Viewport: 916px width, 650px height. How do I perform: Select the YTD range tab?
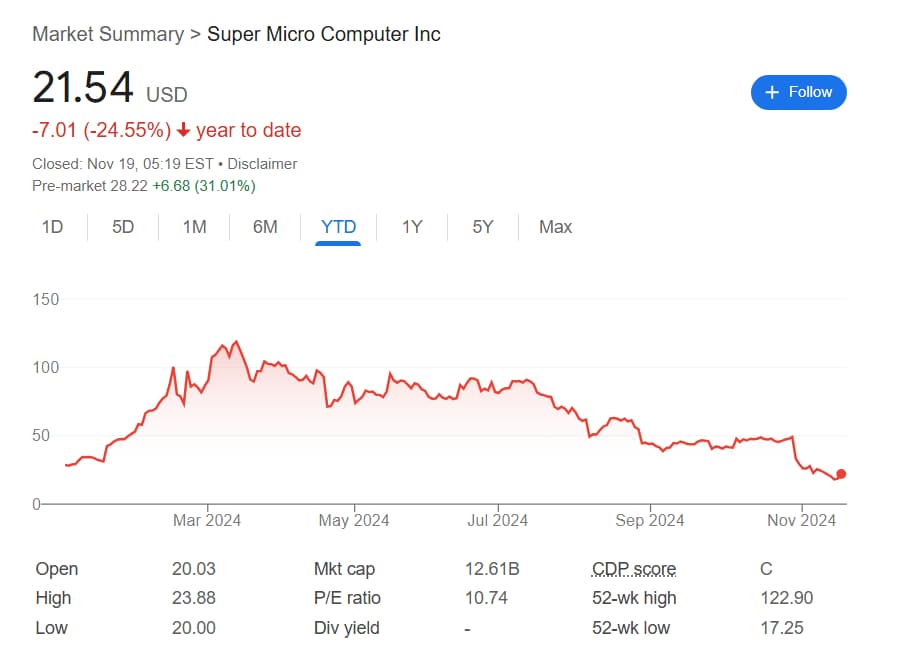(x=338, y=227)
